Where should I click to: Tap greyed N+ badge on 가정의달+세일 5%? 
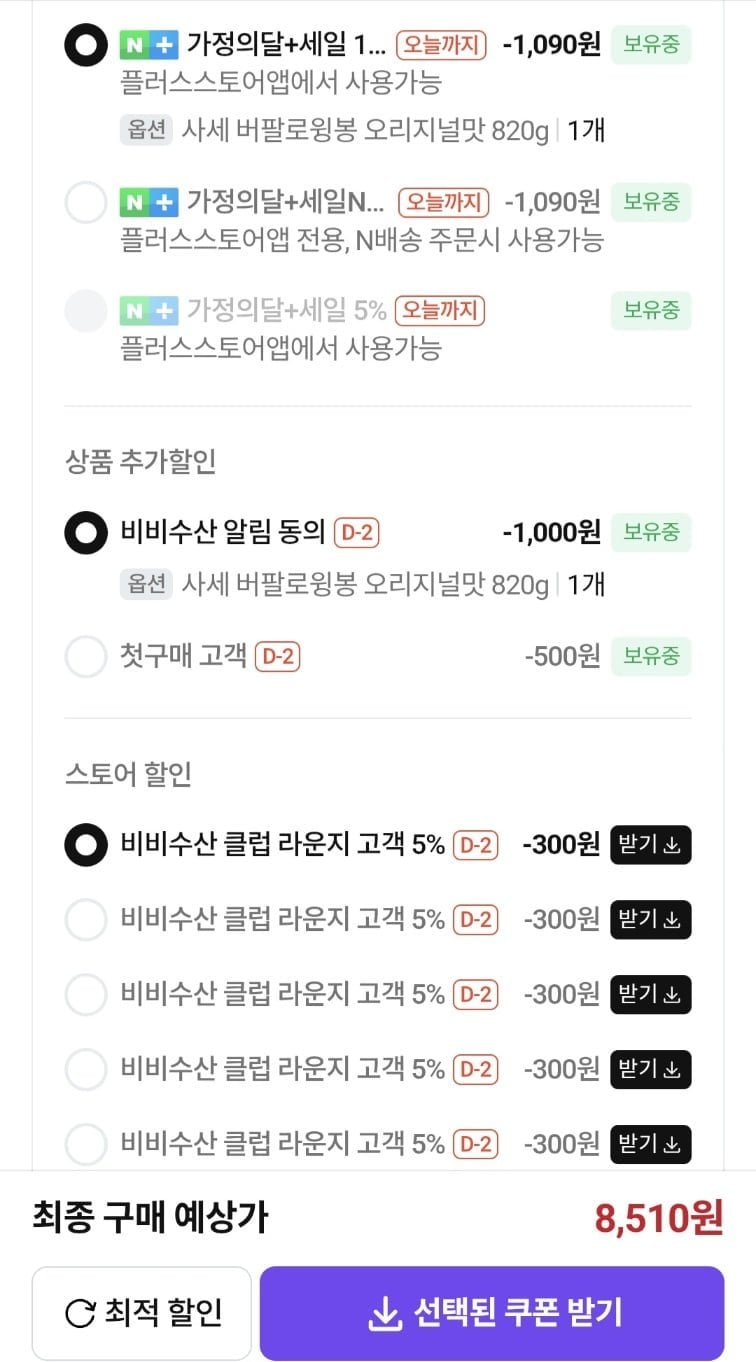(148, 311)
